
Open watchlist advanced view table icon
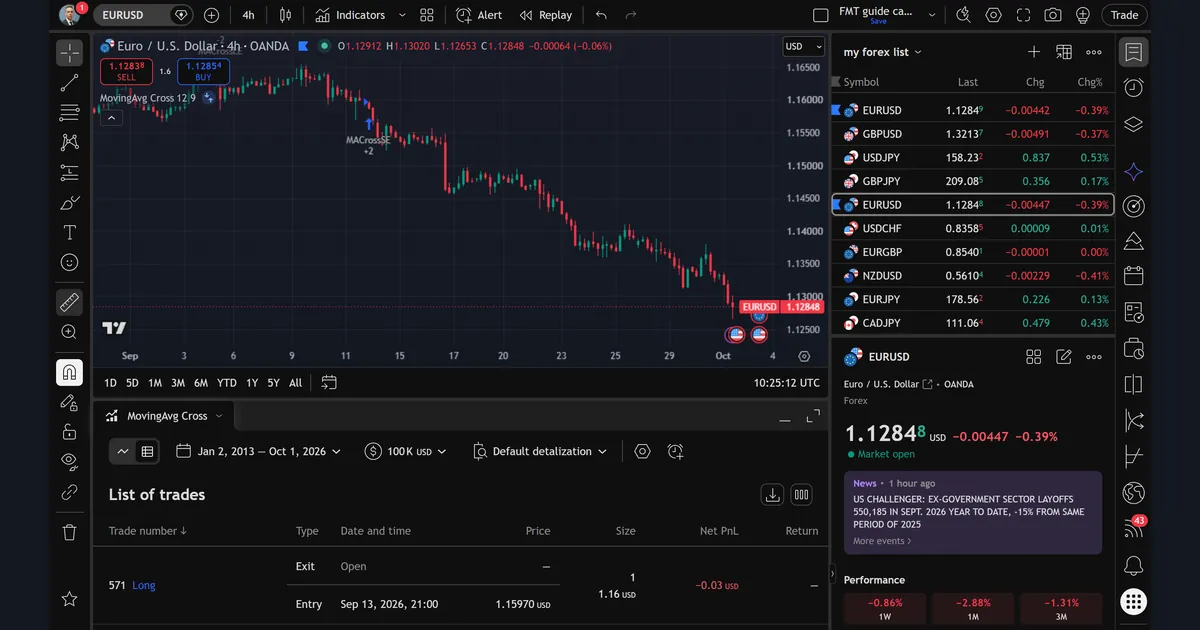click(x=1064, y=52)
